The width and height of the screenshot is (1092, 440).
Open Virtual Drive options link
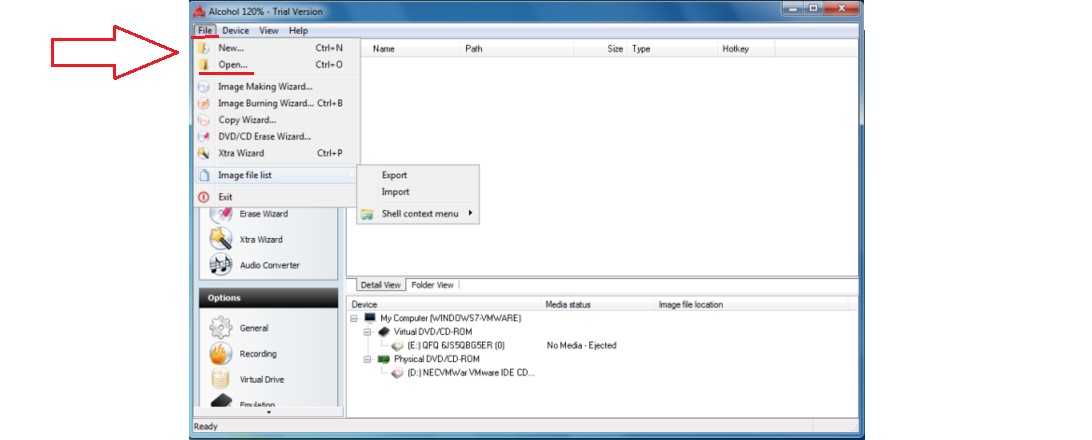point(262,379)
